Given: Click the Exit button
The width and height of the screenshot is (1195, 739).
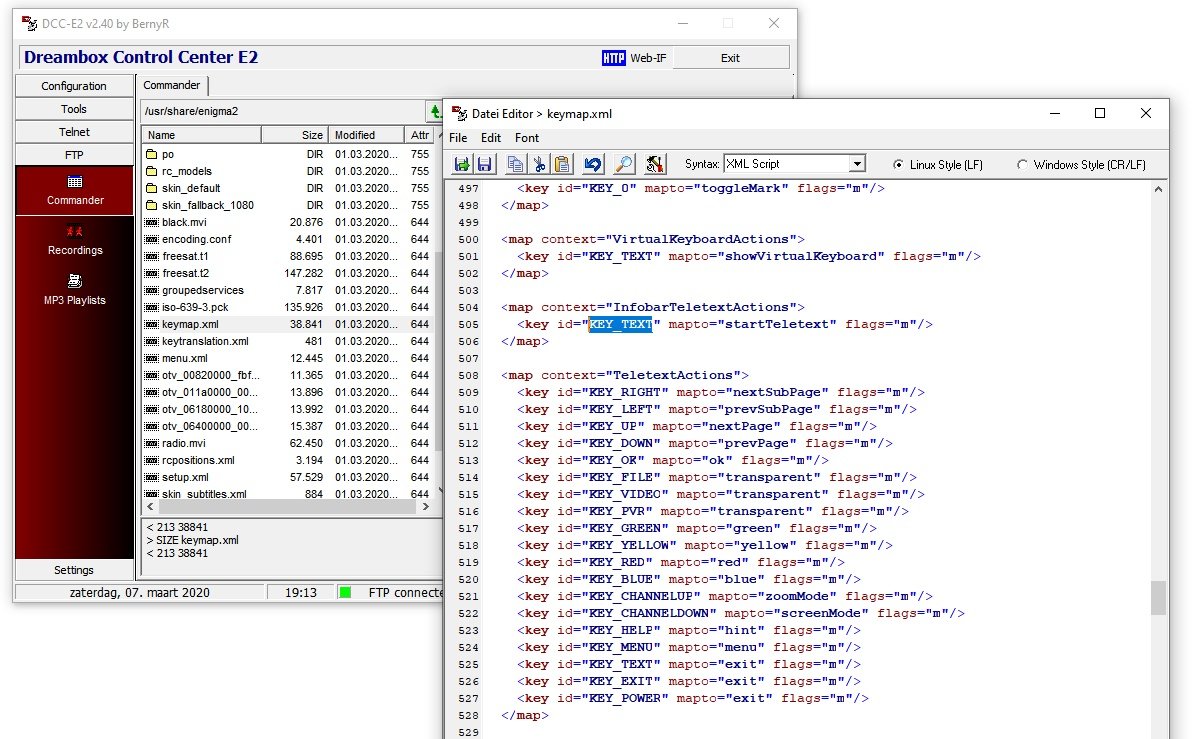Looking at the screenshot, I should [730, 58].
